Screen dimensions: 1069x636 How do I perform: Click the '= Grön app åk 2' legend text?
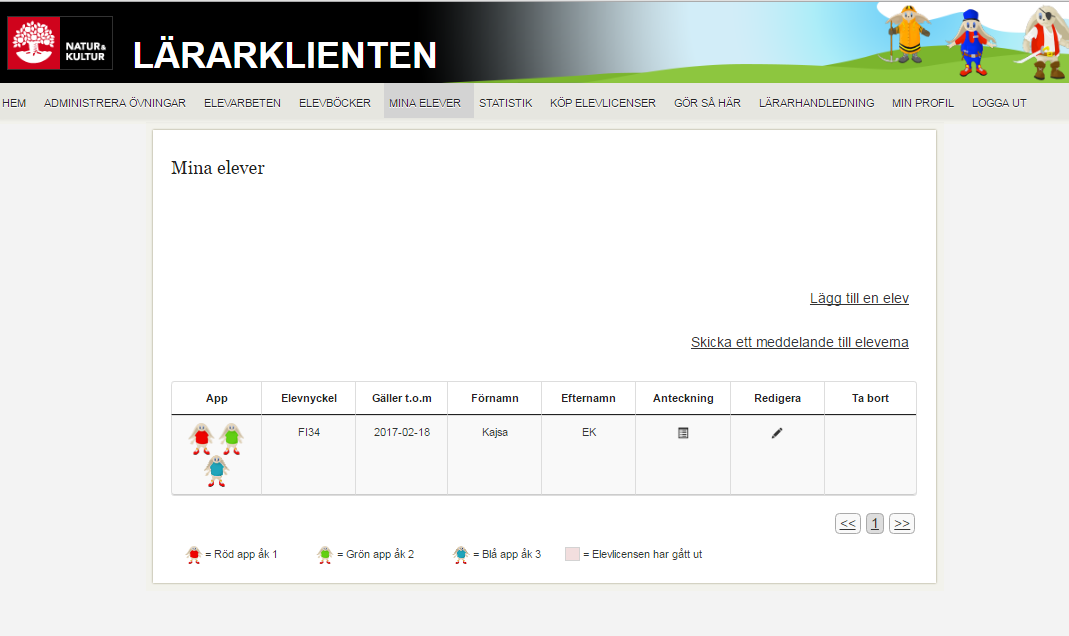click(x=376, y=554)
